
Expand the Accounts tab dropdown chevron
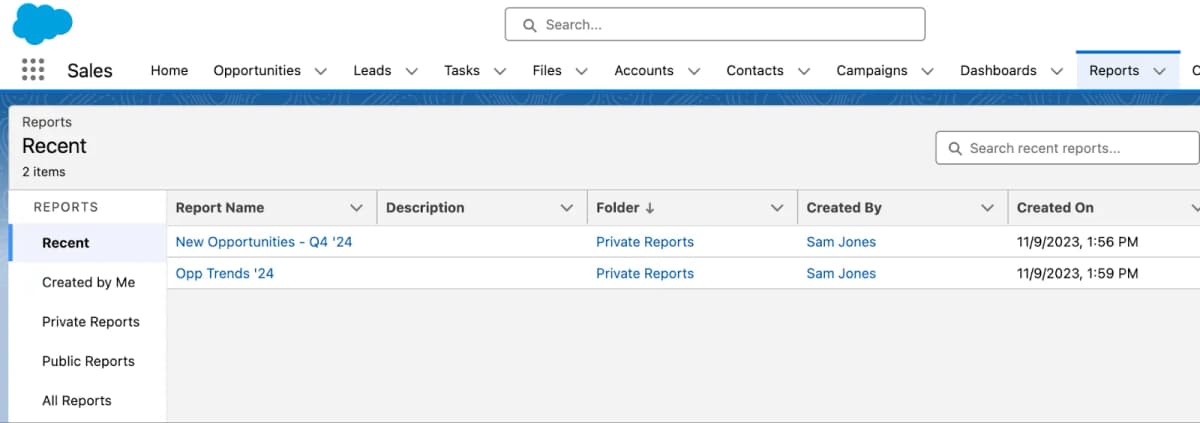tap(694, 71)
